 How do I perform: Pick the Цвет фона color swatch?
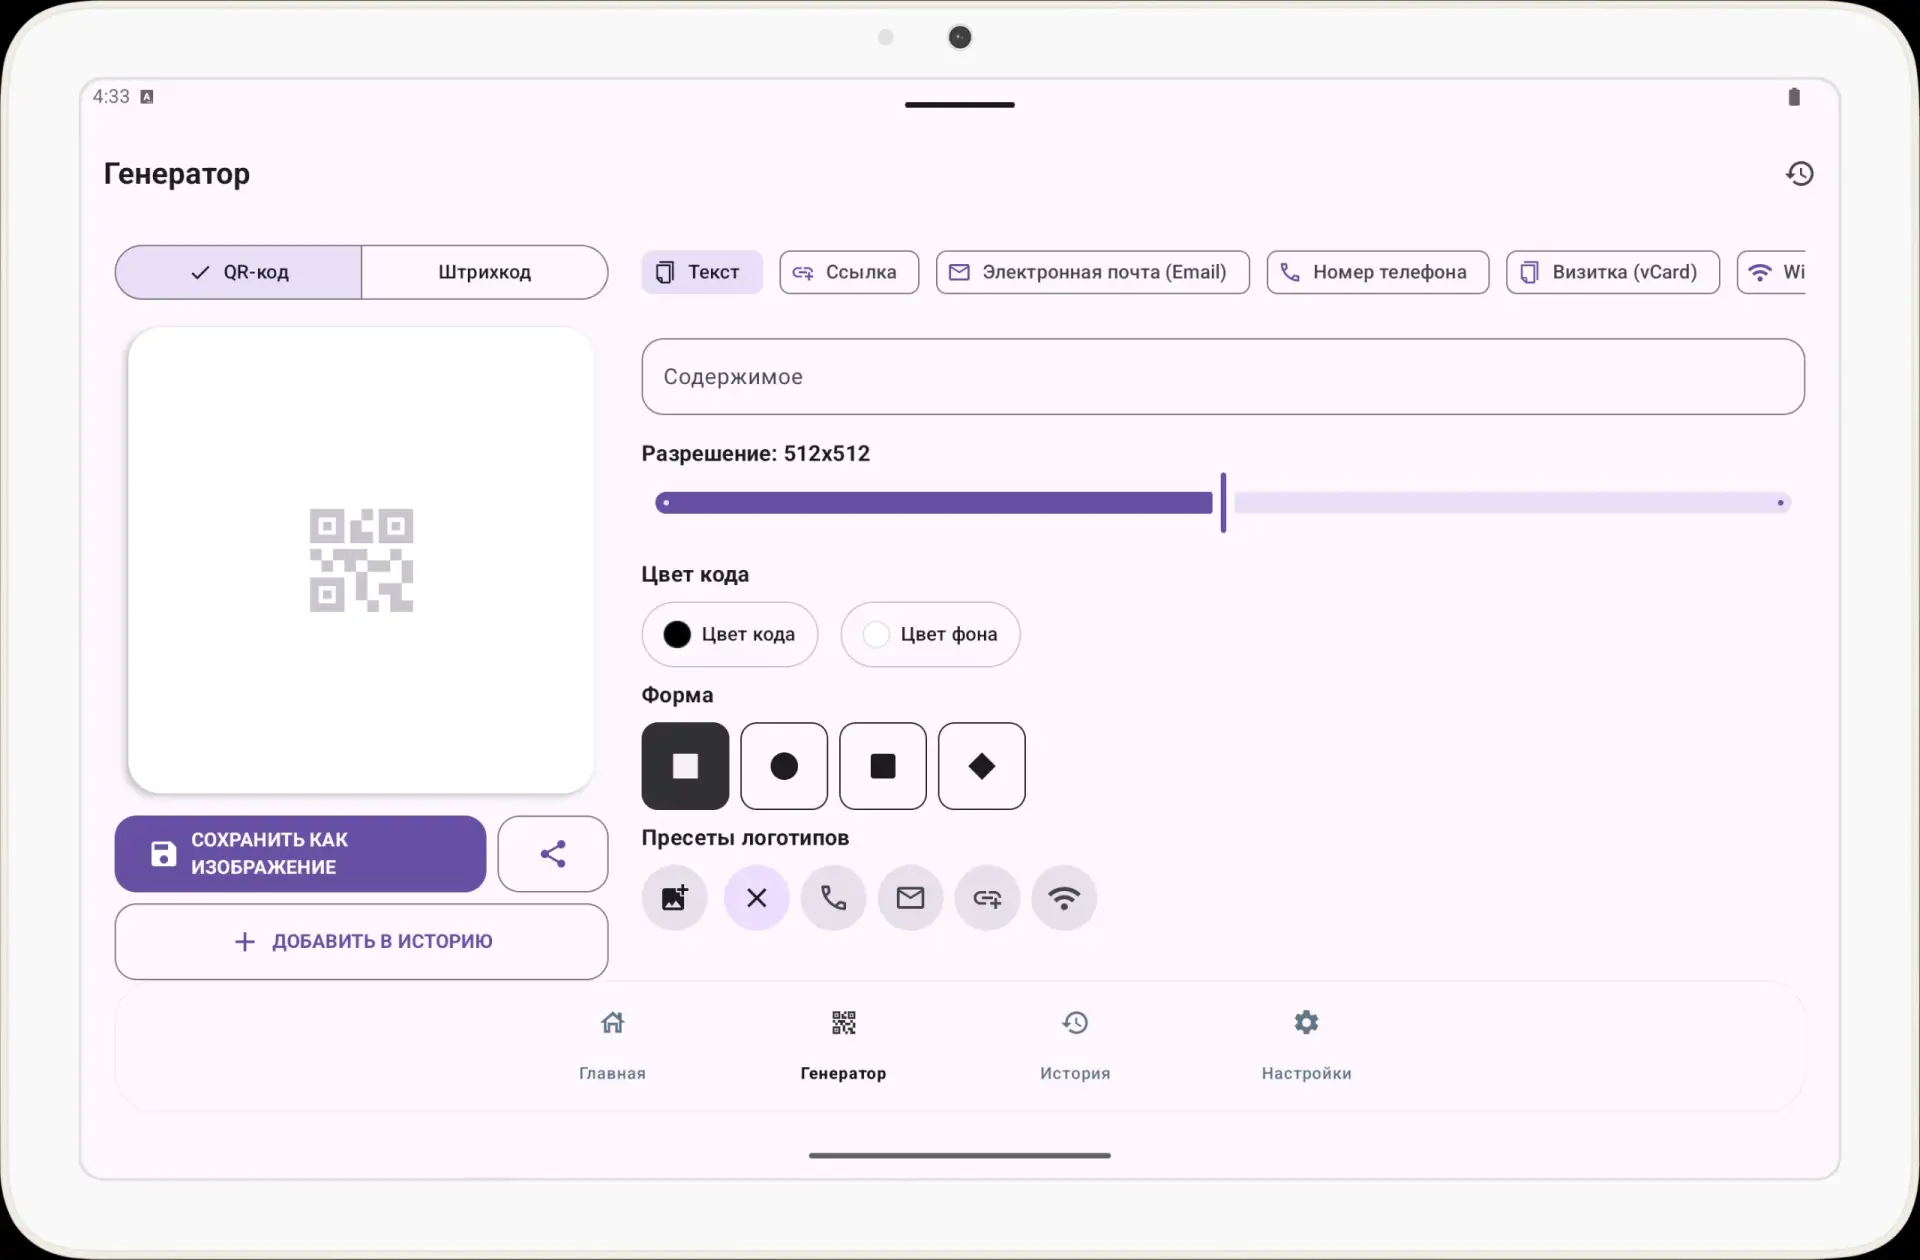coord(930,634)
